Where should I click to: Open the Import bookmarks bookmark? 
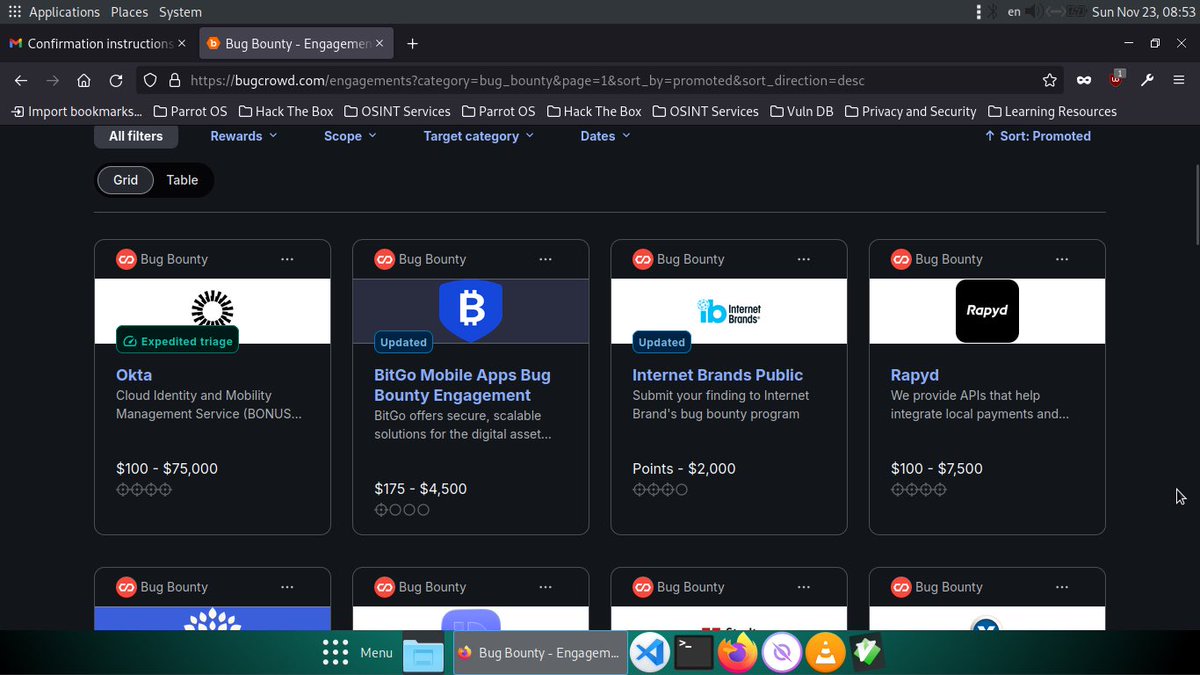pos(76,111)
